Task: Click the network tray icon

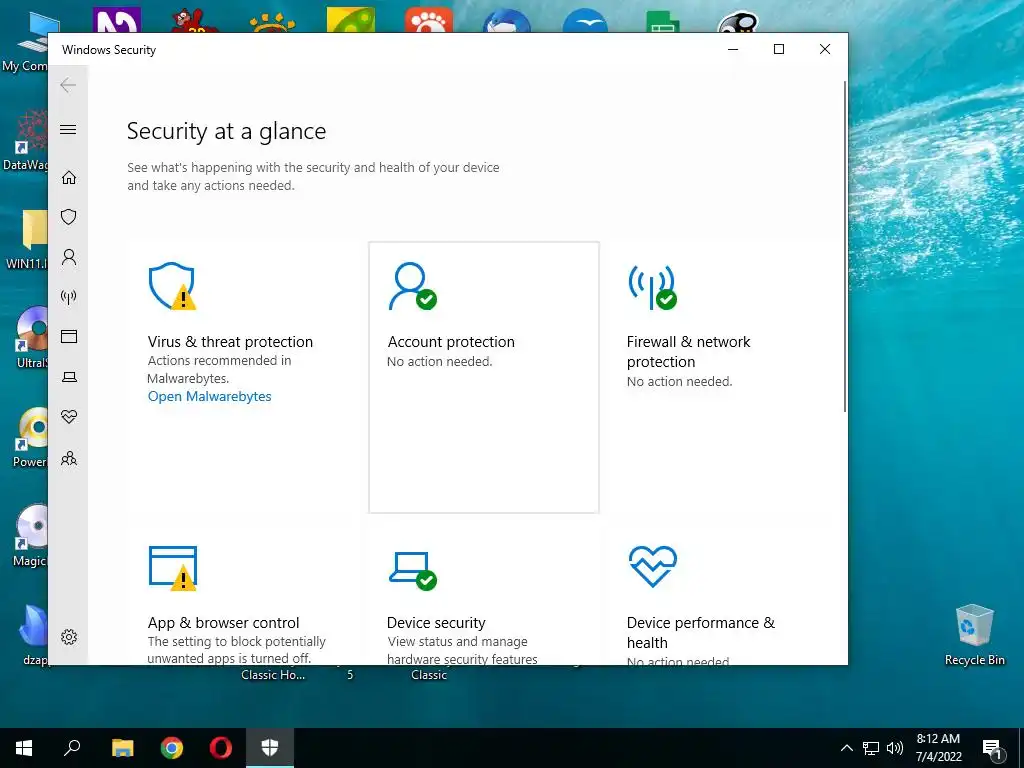Action: 871,748
